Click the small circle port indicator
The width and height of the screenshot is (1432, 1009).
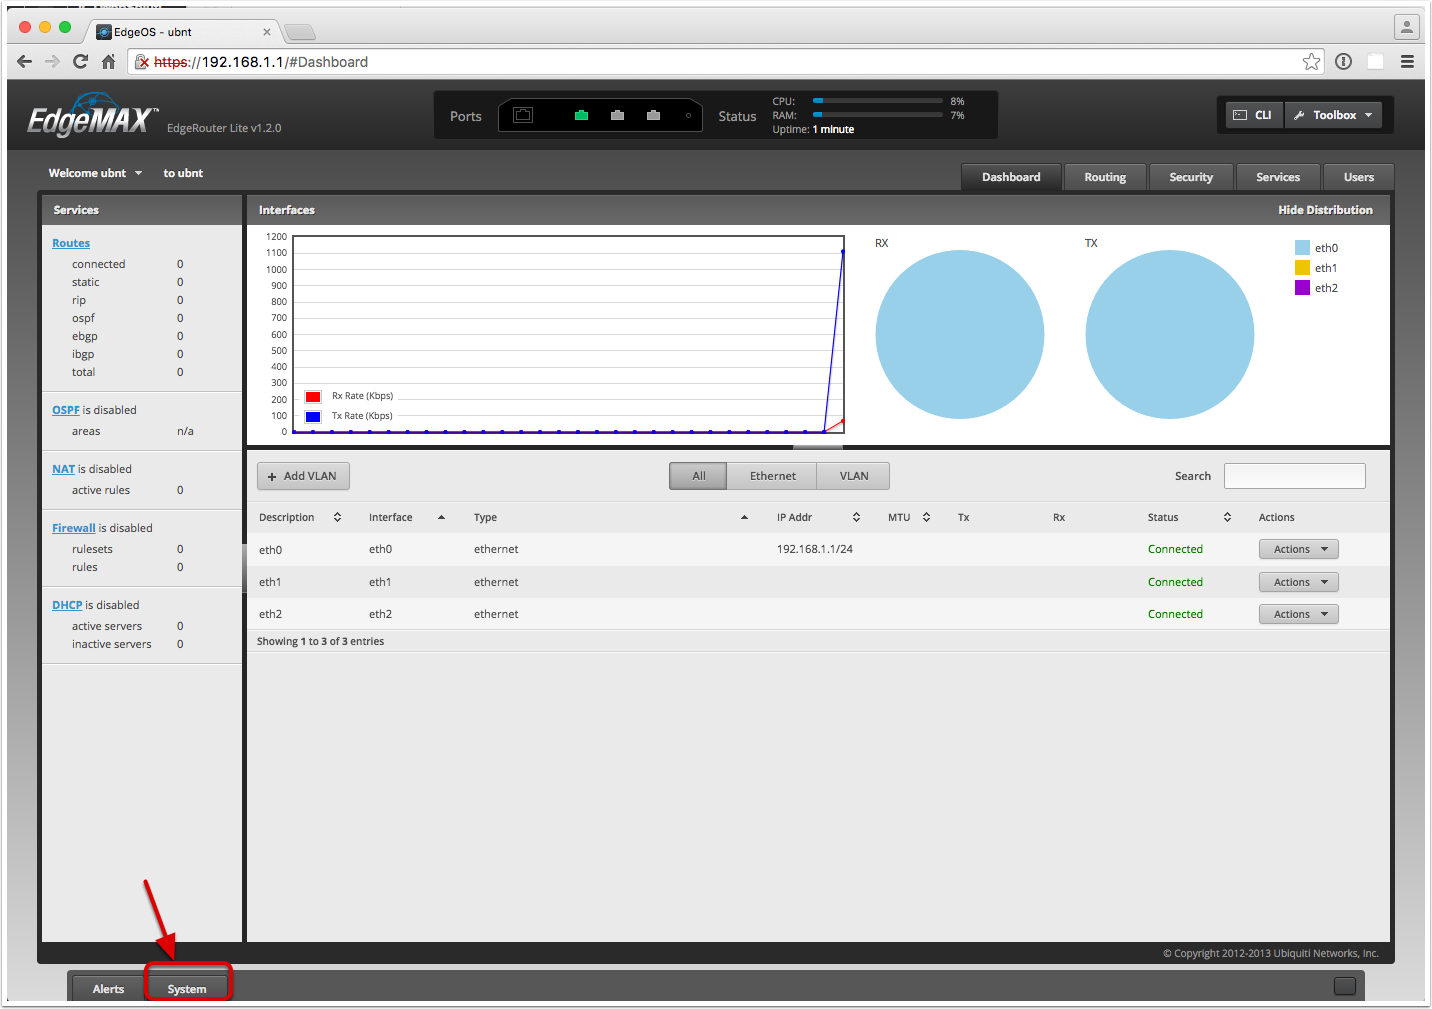point(688,115)
